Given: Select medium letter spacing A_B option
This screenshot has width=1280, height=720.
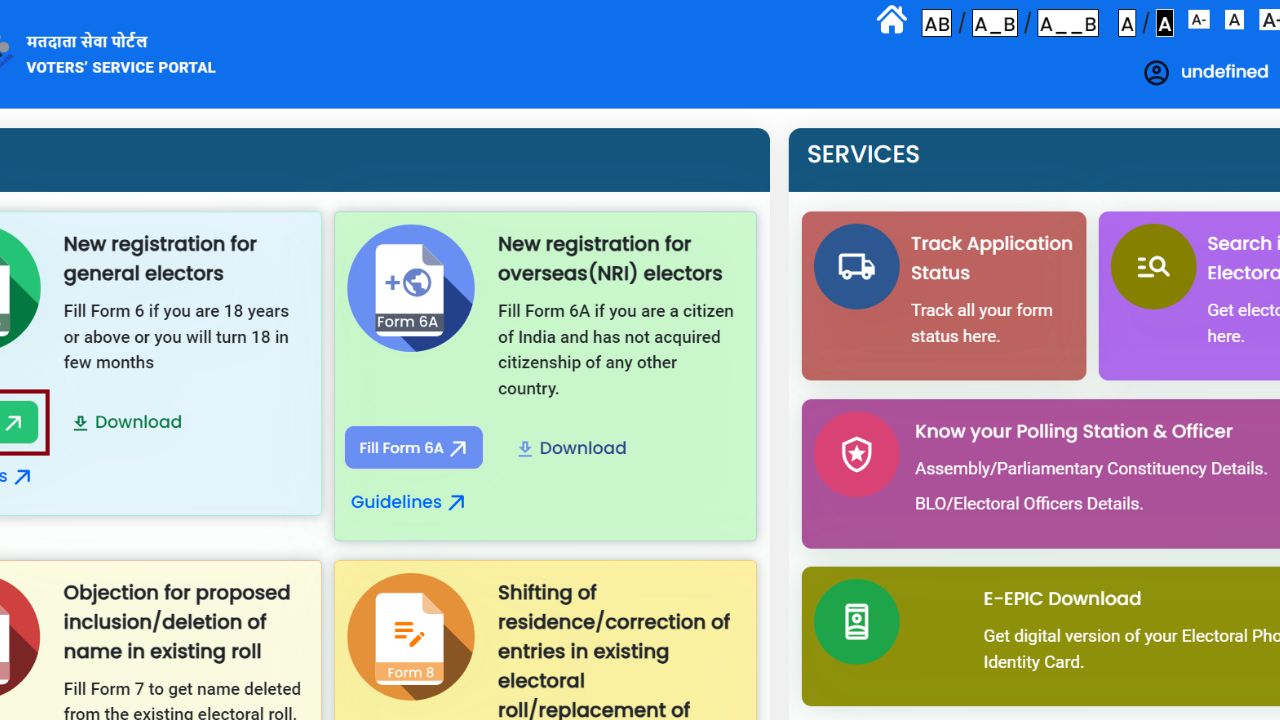Looking at the screenshot, I should pos(994,23).
